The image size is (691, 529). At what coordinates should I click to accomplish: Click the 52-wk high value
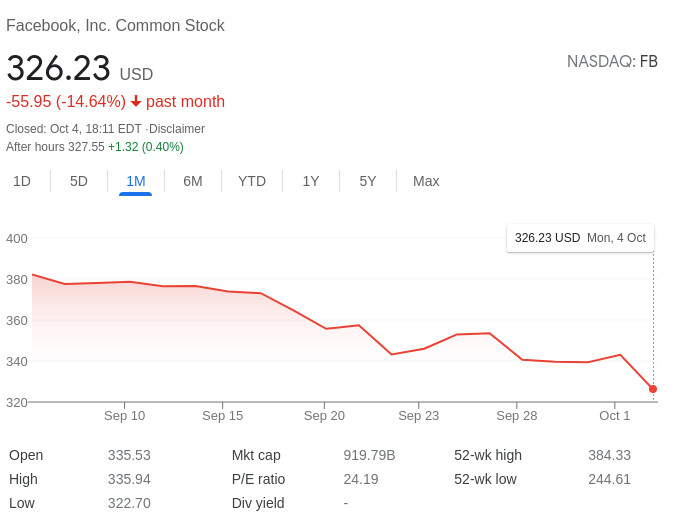click(x=609, y=455)
